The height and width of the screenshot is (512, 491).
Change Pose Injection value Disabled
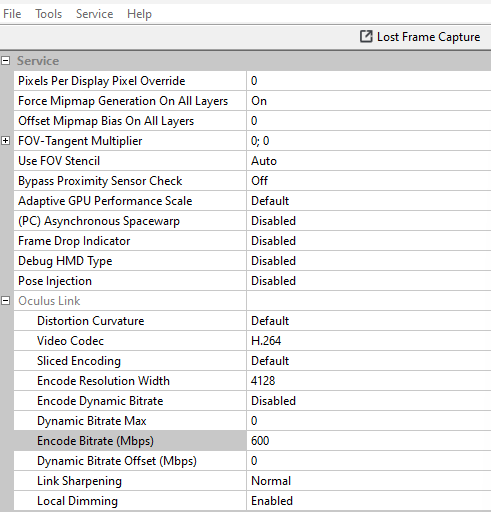369,281
